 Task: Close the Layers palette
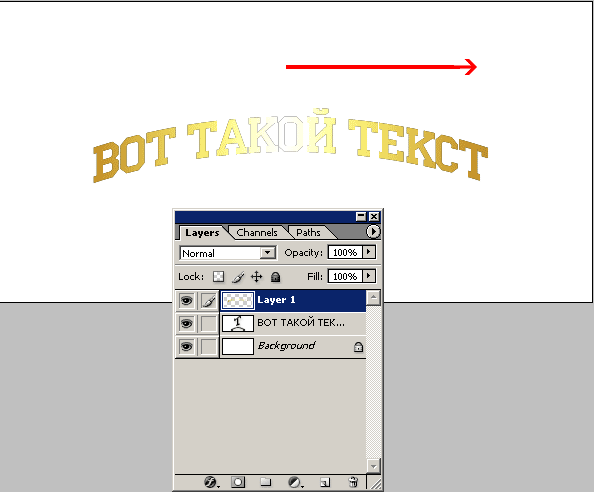pyautogui.click(x=374, y=216)
